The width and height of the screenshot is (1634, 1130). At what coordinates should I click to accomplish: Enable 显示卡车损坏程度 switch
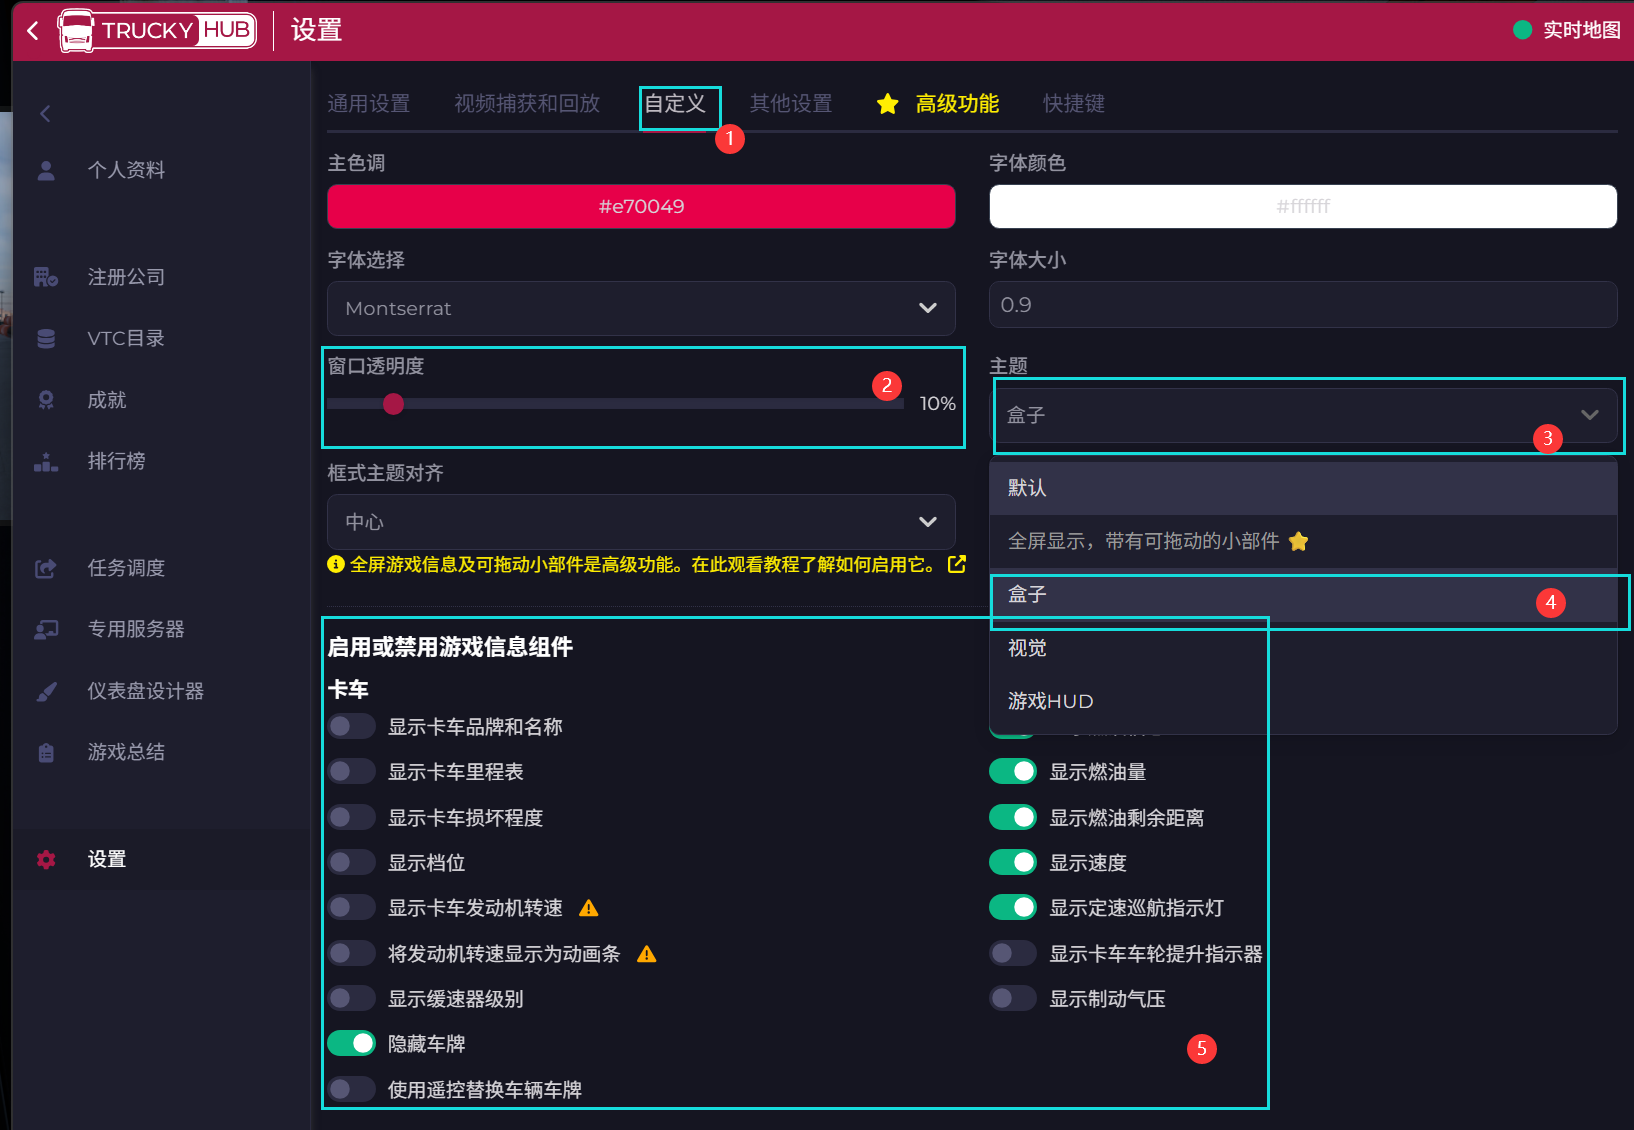(x=351, y=818)
